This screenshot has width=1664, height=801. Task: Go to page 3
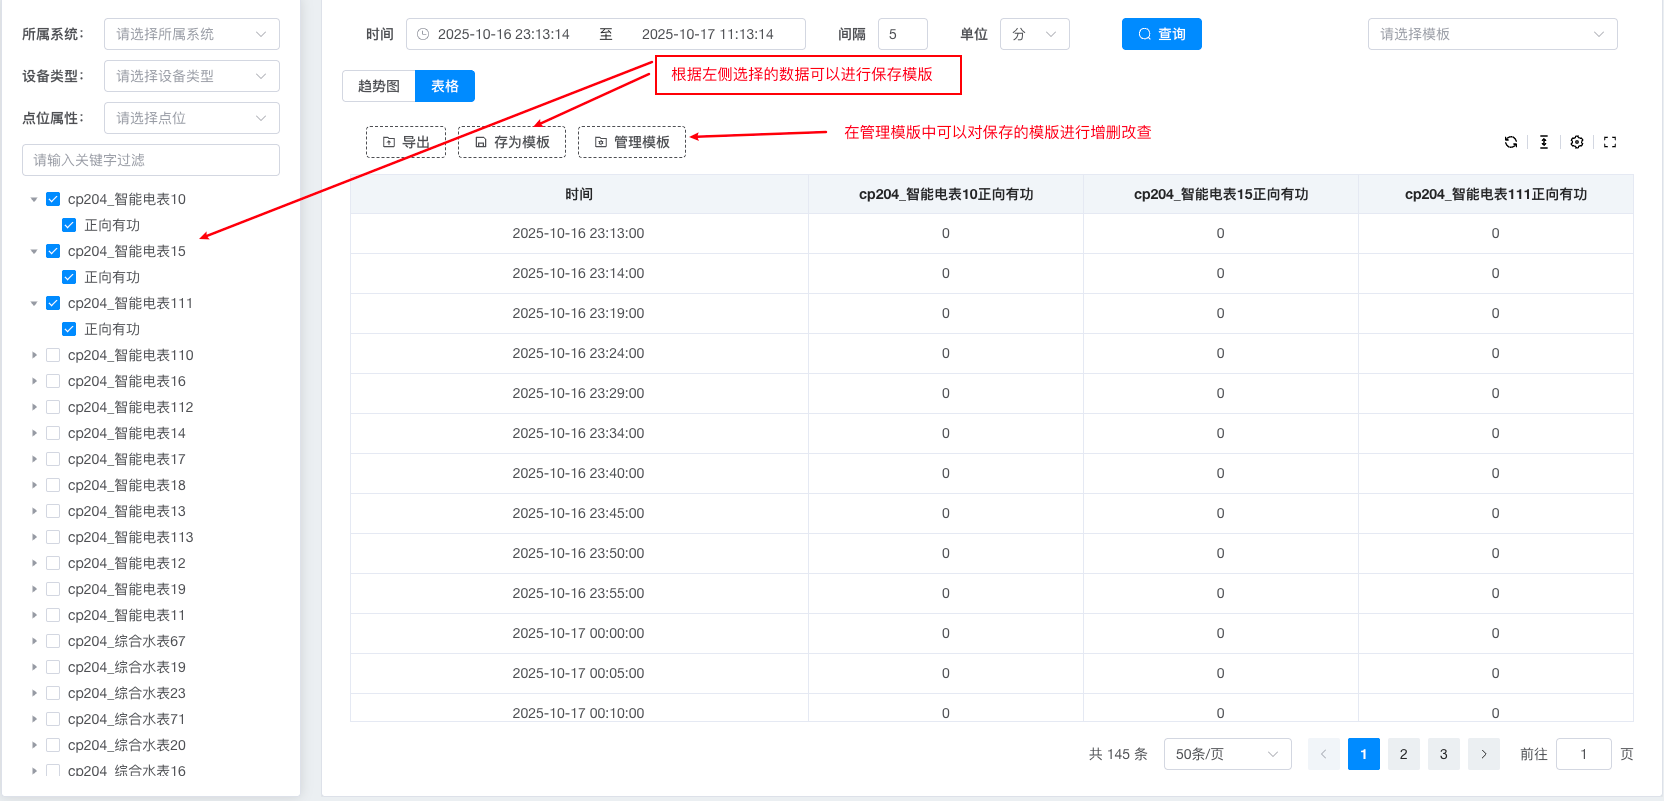click(1444, 754)
